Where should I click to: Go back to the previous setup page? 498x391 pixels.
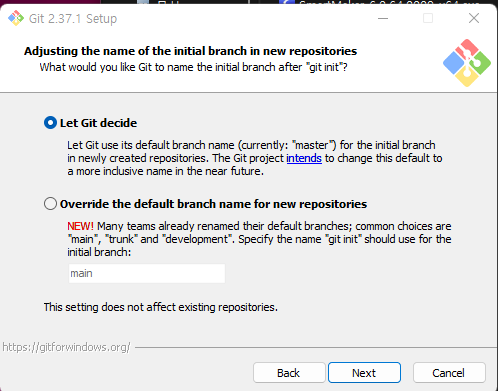pos(289,373)
